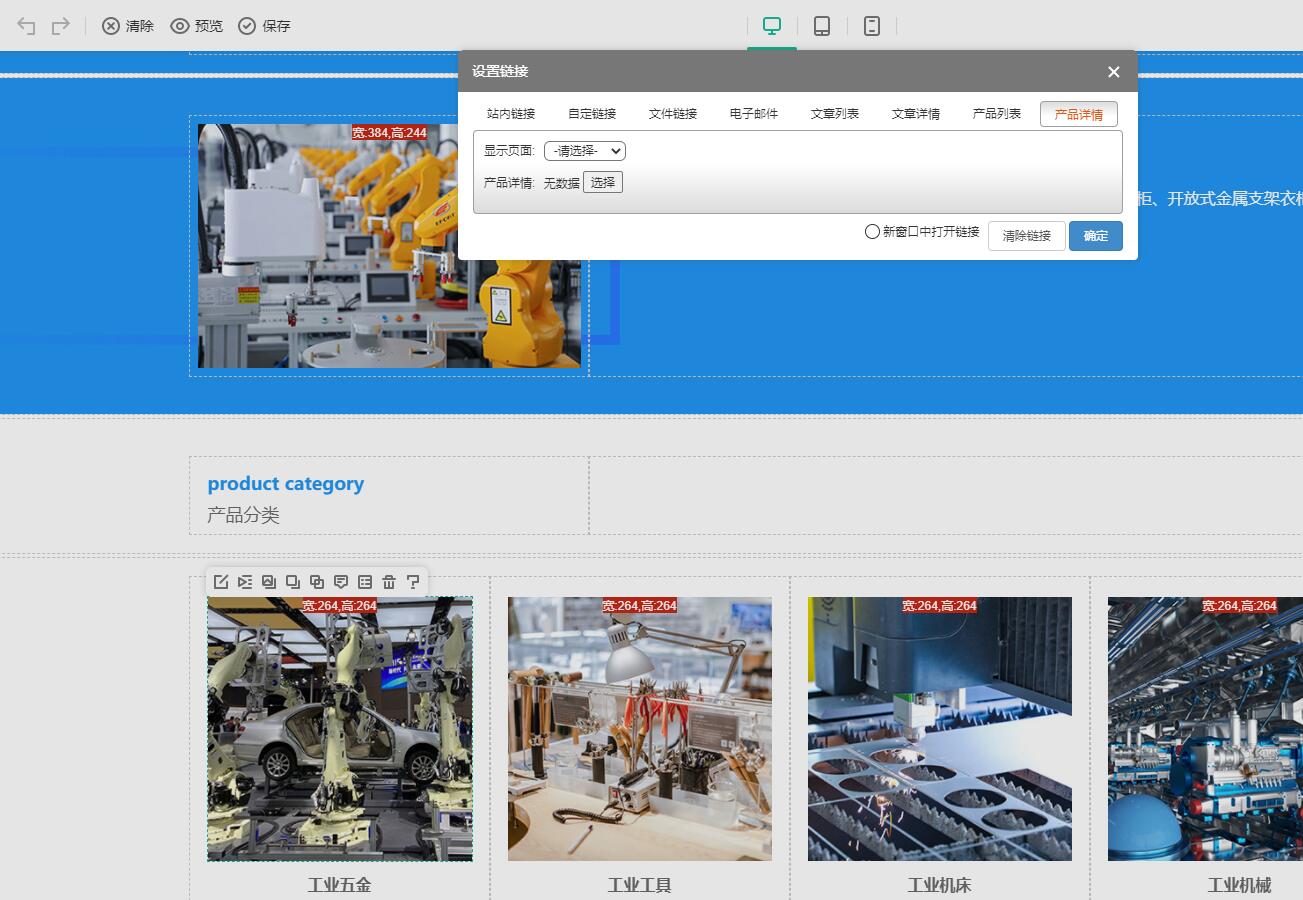Select the 站内链接 tab
Viewport: 1303px width, 900px height.
point(511,114)
